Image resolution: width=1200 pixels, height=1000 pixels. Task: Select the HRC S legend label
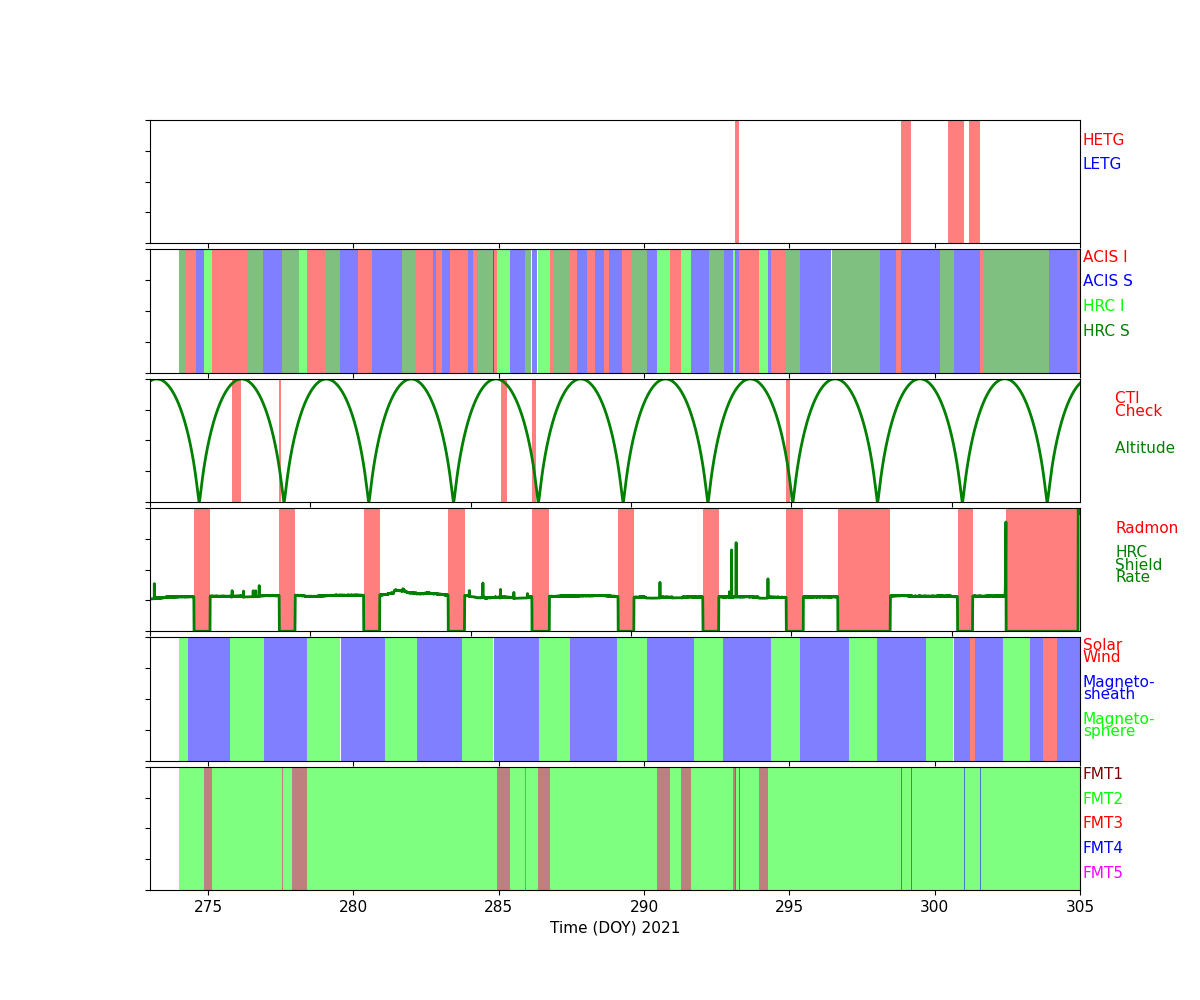pyautogui.click(x=1105, y=331)
